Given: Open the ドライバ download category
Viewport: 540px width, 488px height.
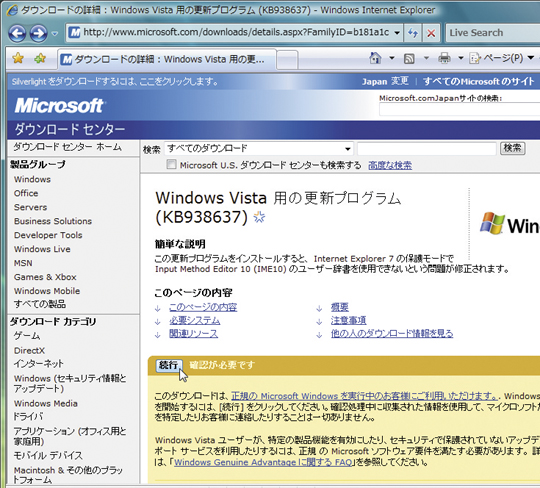Looking at the screenshot, I should (28, 417).
